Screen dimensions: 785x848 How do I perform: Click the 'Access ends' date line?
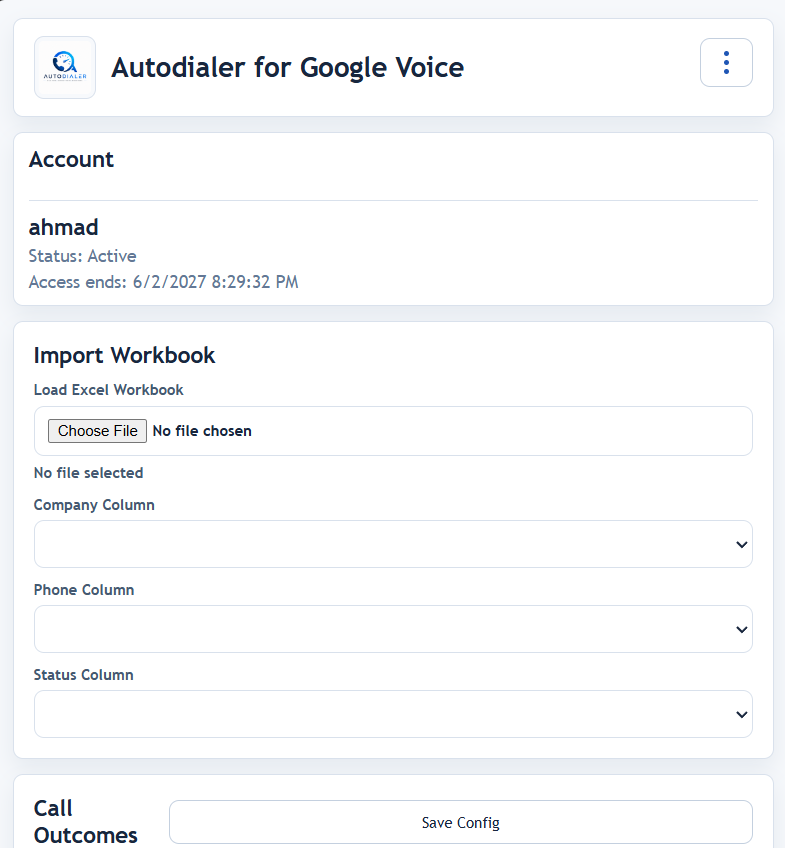pyautogui.click(x=163, y=282)
